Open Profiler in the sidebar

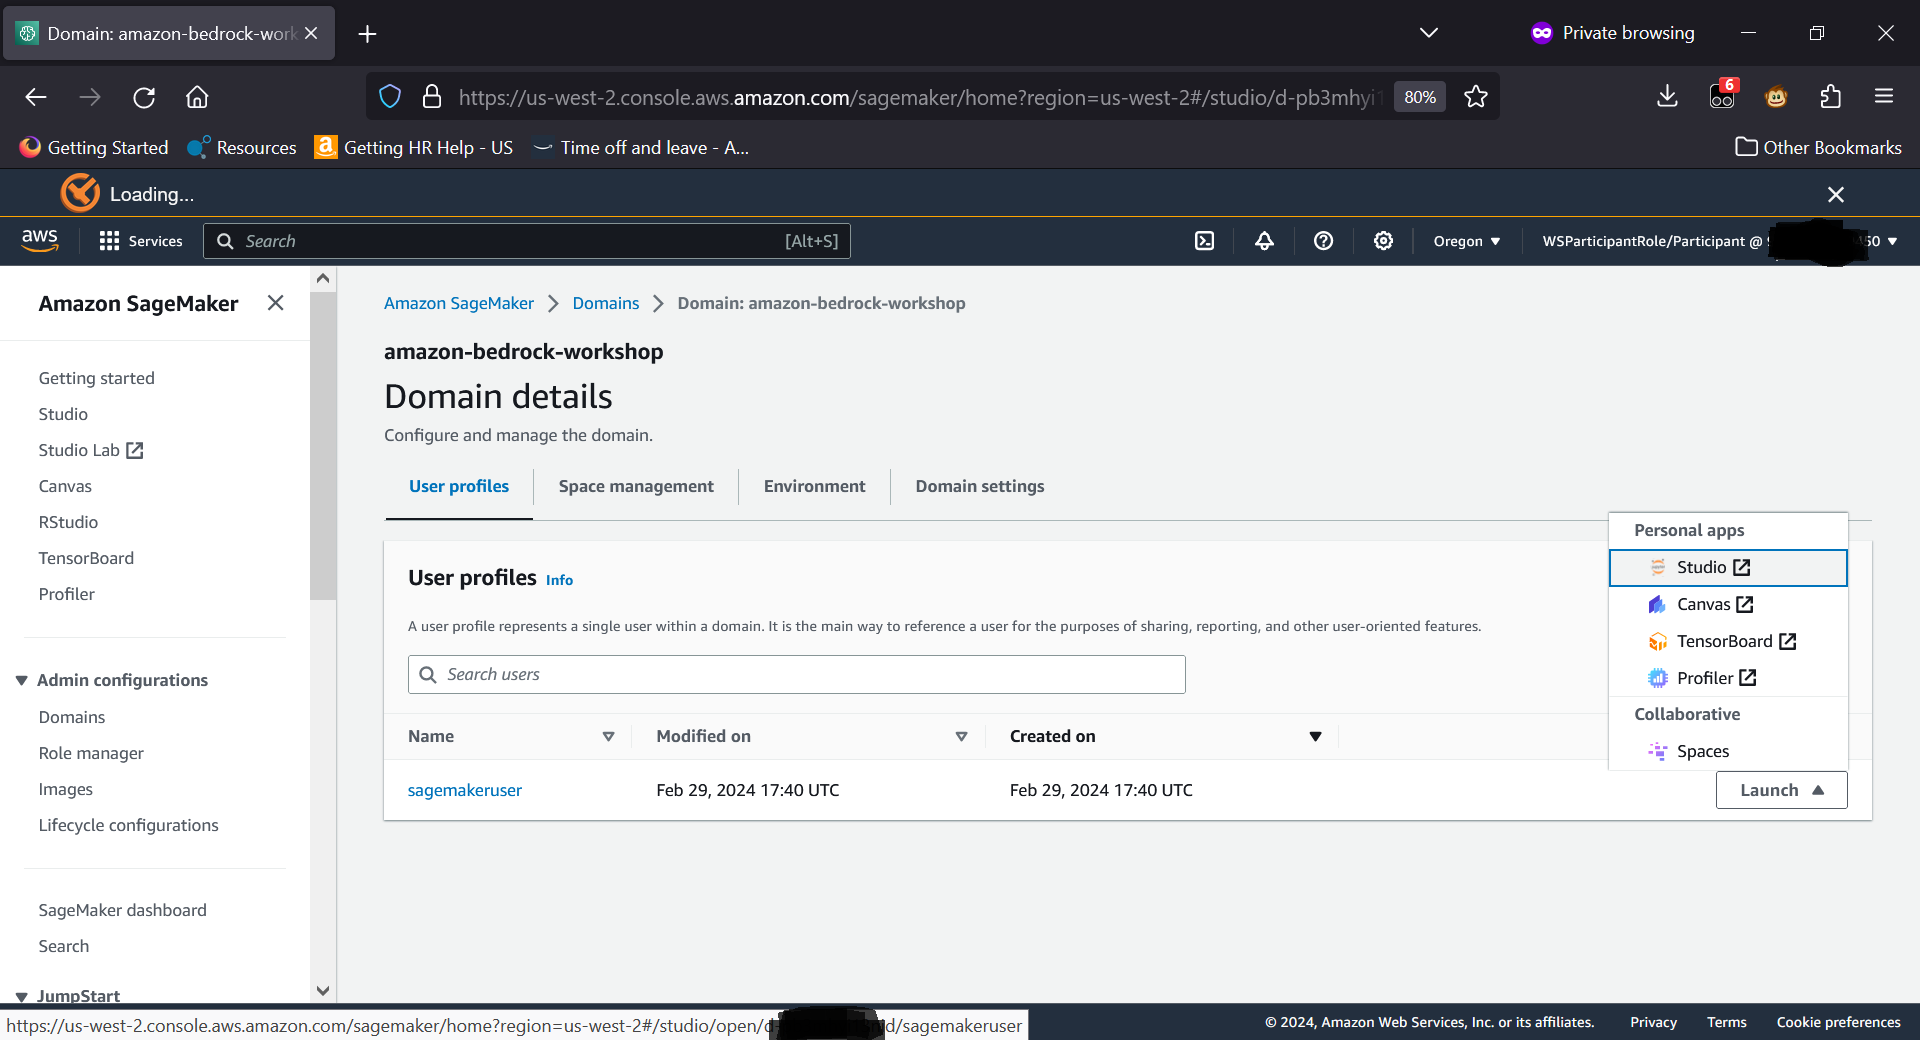pos(67,594)
